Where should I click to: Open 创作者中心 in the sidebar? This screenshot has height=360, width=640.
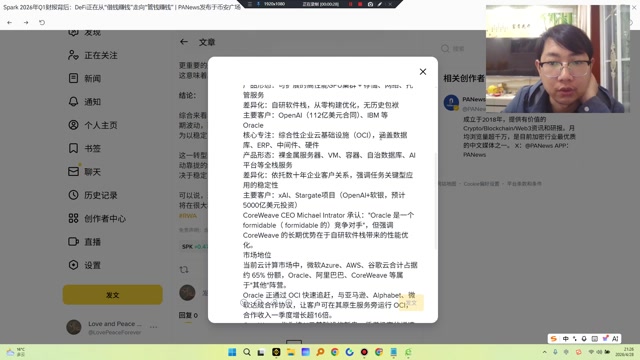97,218
